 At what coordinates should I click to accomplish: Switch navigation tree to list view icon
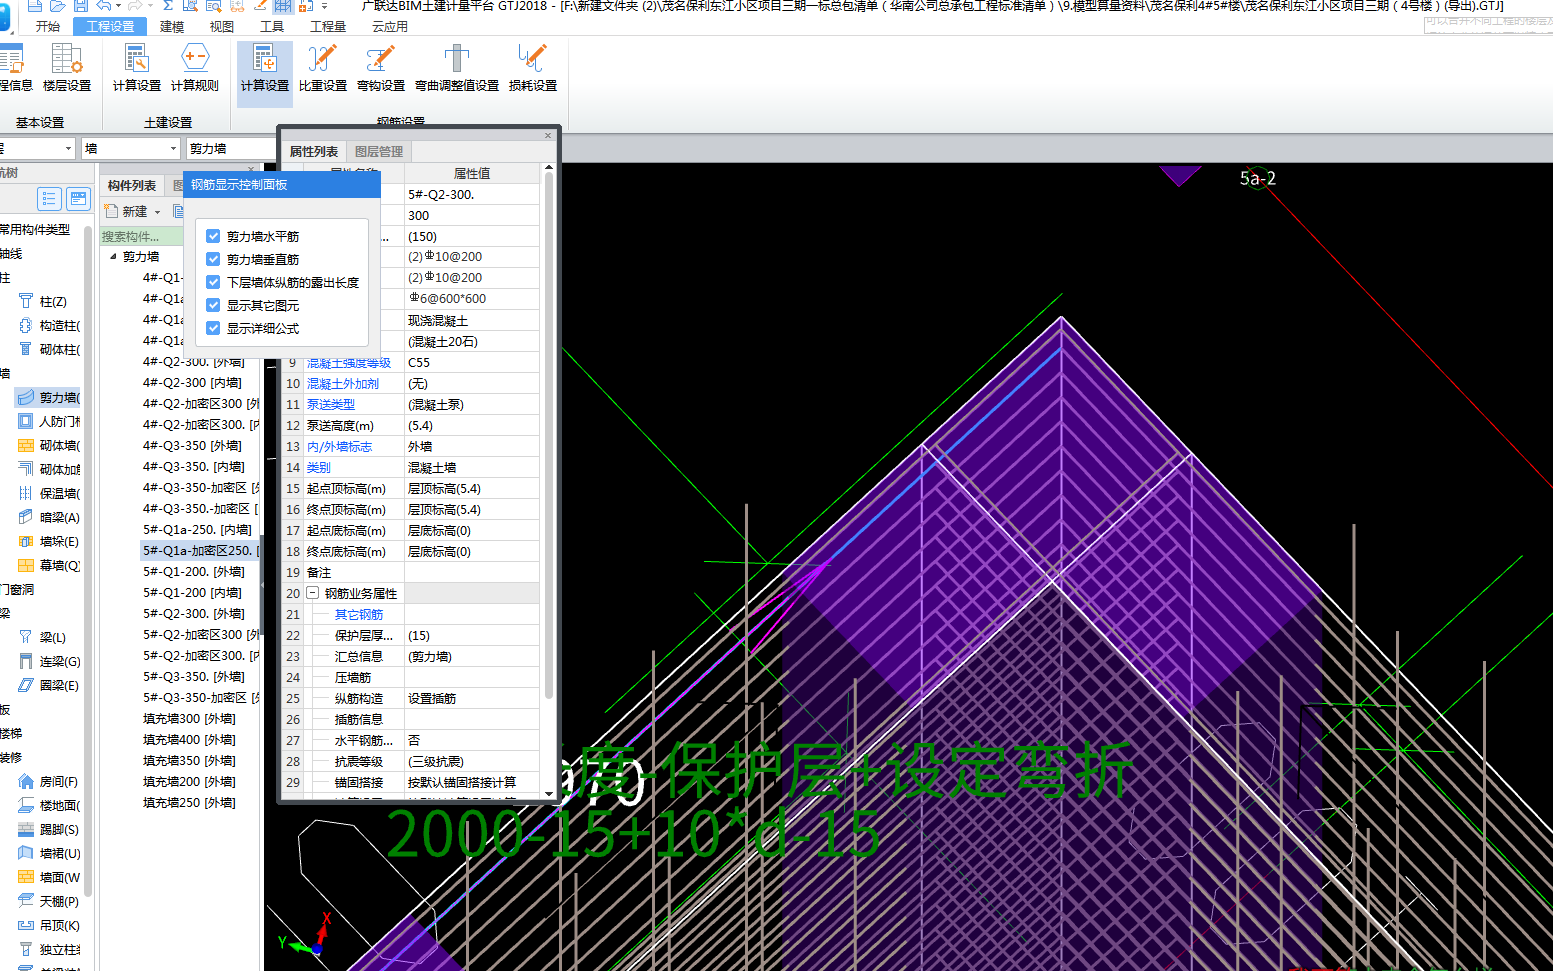click(49, 199)
